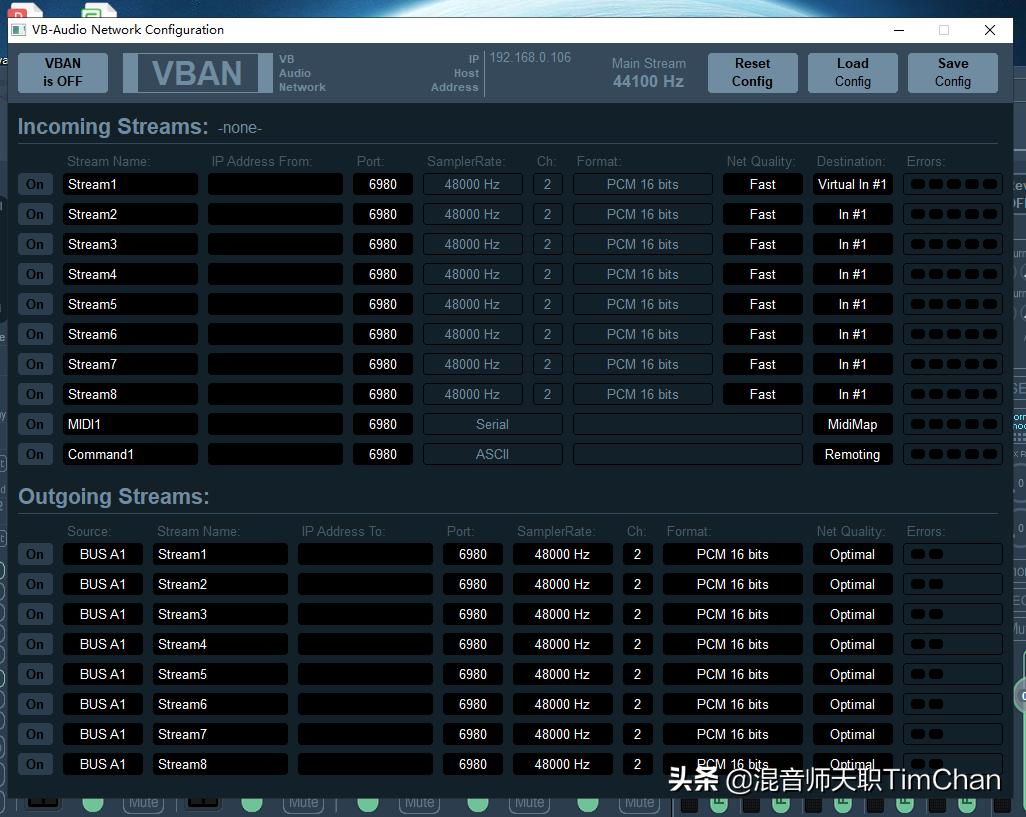This screenshot has height=817, width=1026.
Task: Click the Command1 stream name field
Action: coord(130,455)
